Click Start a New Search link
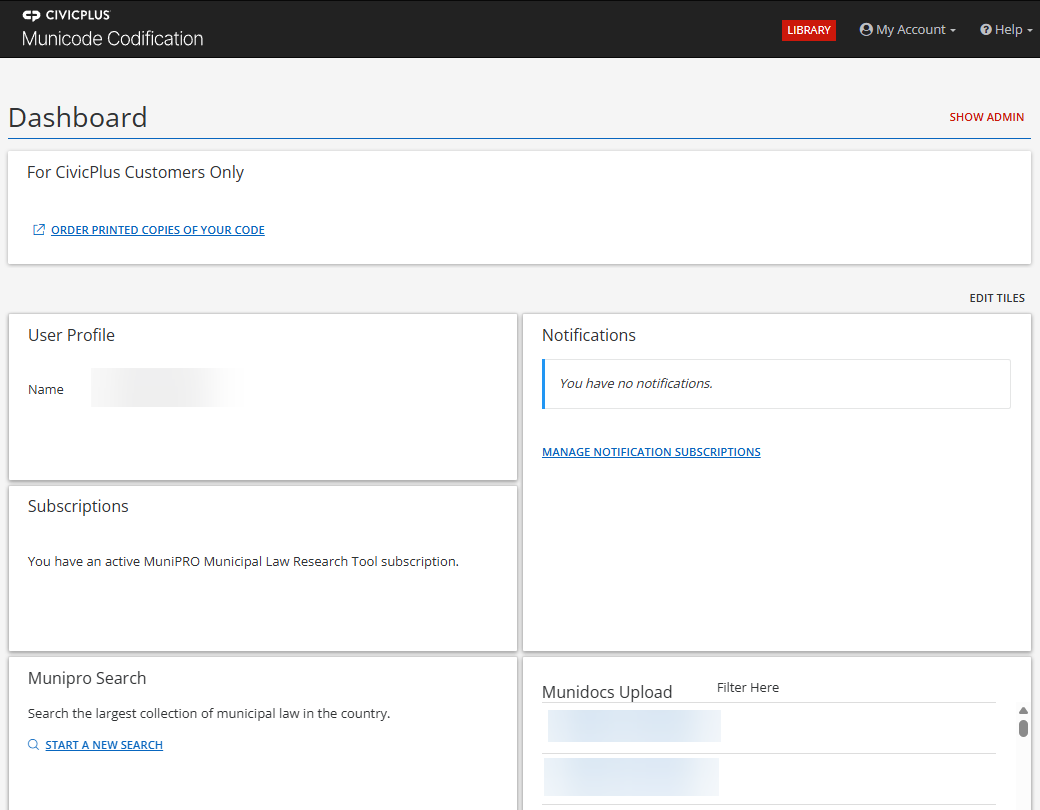Screen dimensions: 1040x810 pyautogui.click(x=104, y=745)
